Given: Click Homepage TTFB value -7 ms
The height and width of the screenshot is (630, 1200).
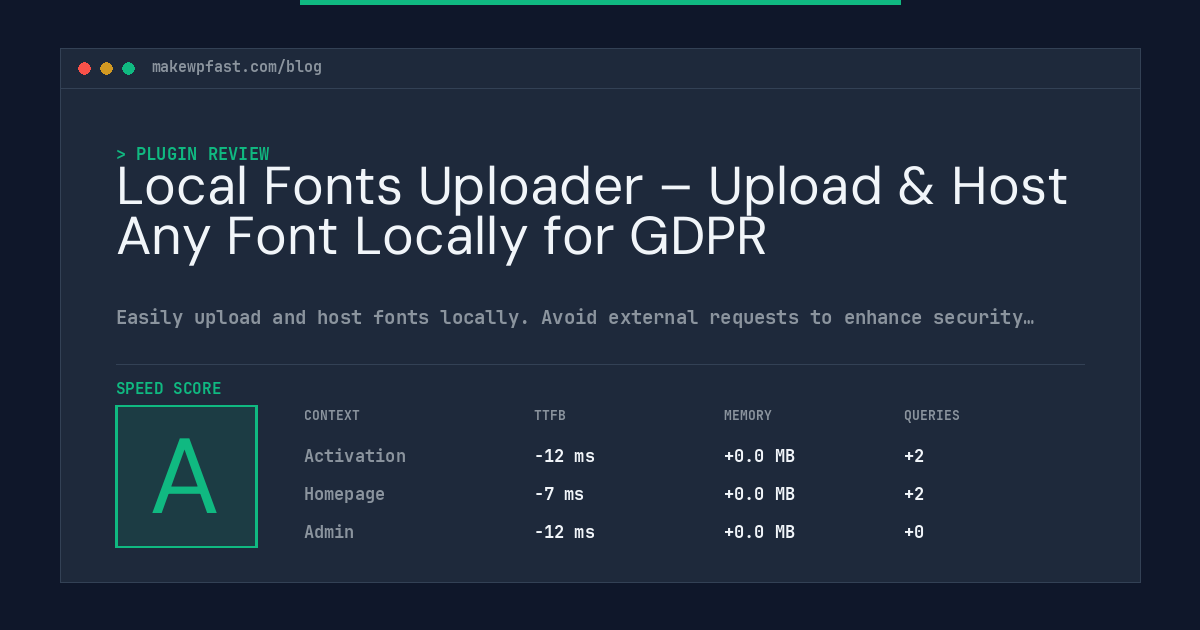Looking at the screenshot, I should point(559,494).
